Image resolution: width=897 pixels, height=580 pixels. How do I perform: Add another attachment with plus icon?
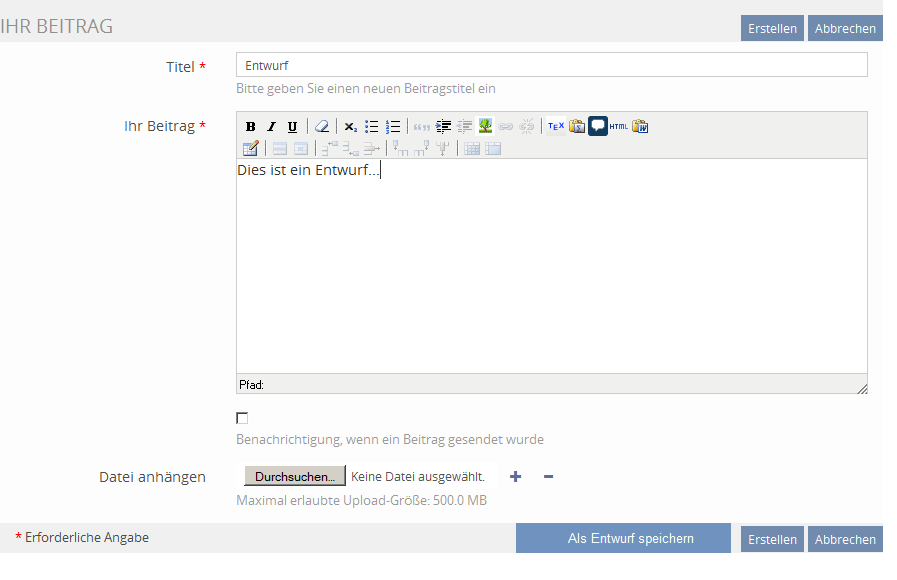tap(516, 477)
